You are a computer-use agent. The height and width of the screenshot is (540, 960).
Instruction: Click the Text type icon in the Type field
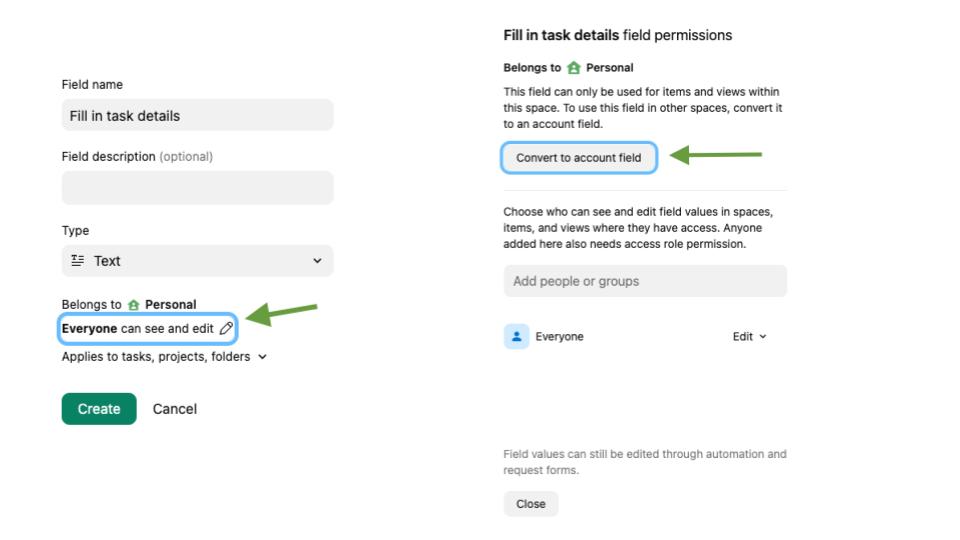point(78,261)
